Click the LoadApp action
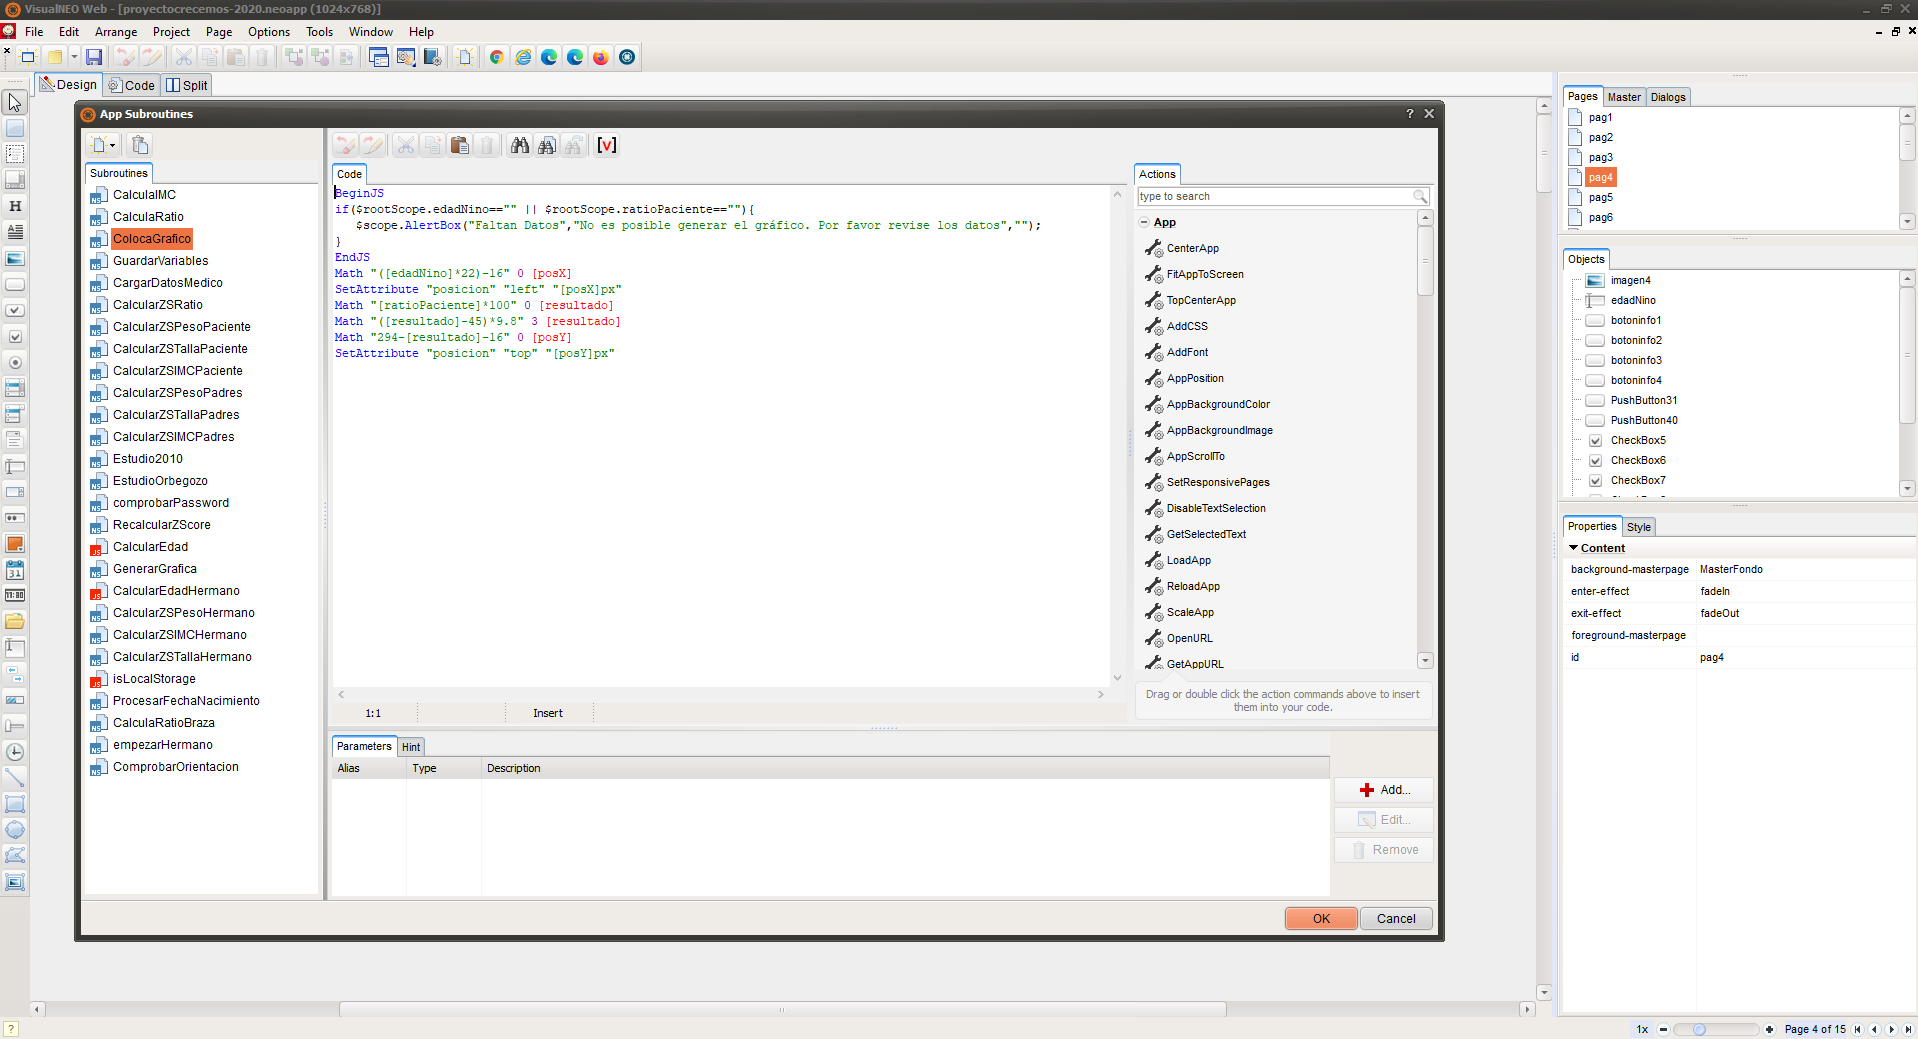 [x=1188, y=560]
